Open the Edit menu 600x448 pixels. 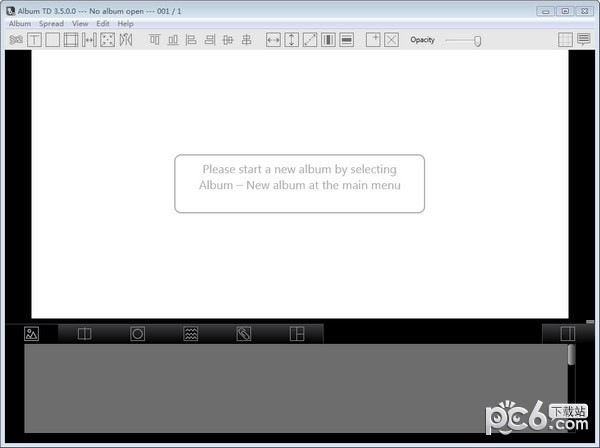(x=103, y=23)
